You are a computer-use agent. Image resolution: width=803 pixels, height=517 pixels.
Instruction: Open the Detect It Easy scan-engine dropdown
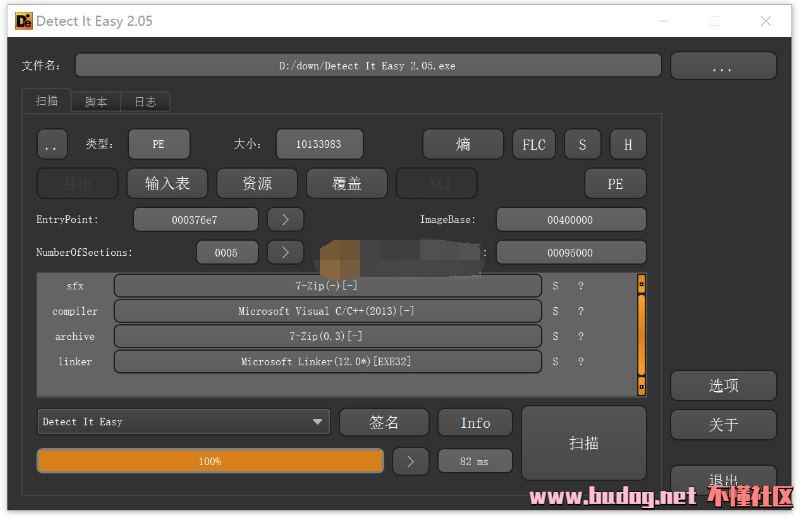pyautogui.click(x=183, y=422)
